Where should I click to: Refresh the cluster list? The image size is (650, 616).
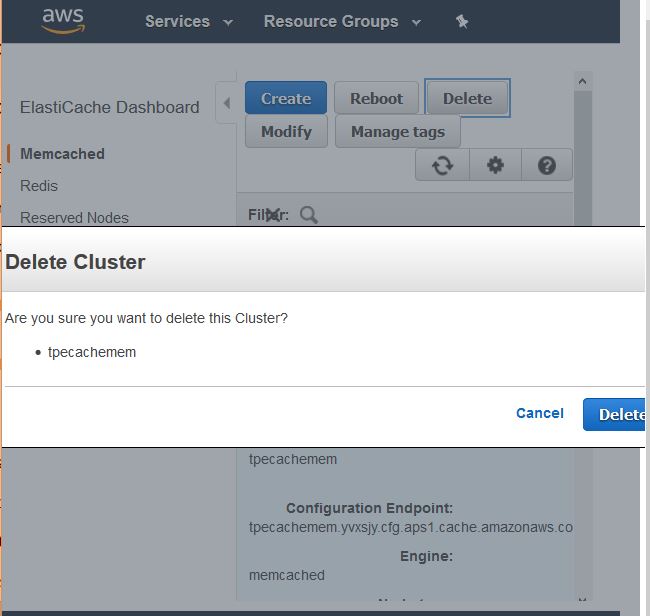point(442,166)
